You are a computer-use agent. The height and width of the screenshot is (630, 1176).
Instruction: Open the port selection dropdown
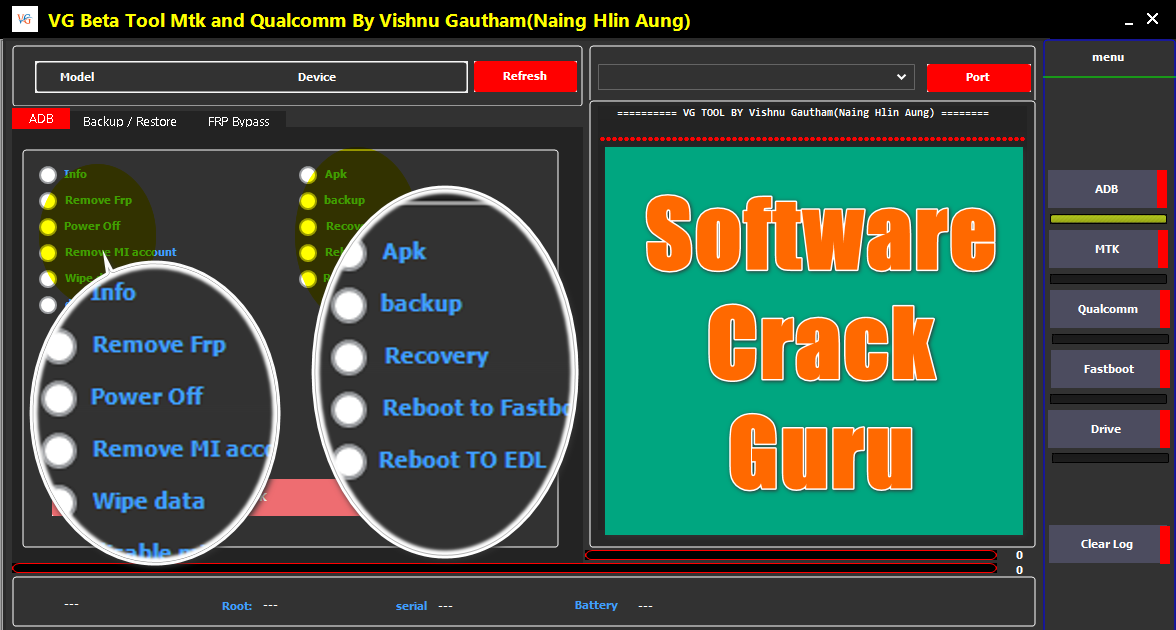click(x=900, y=77)
